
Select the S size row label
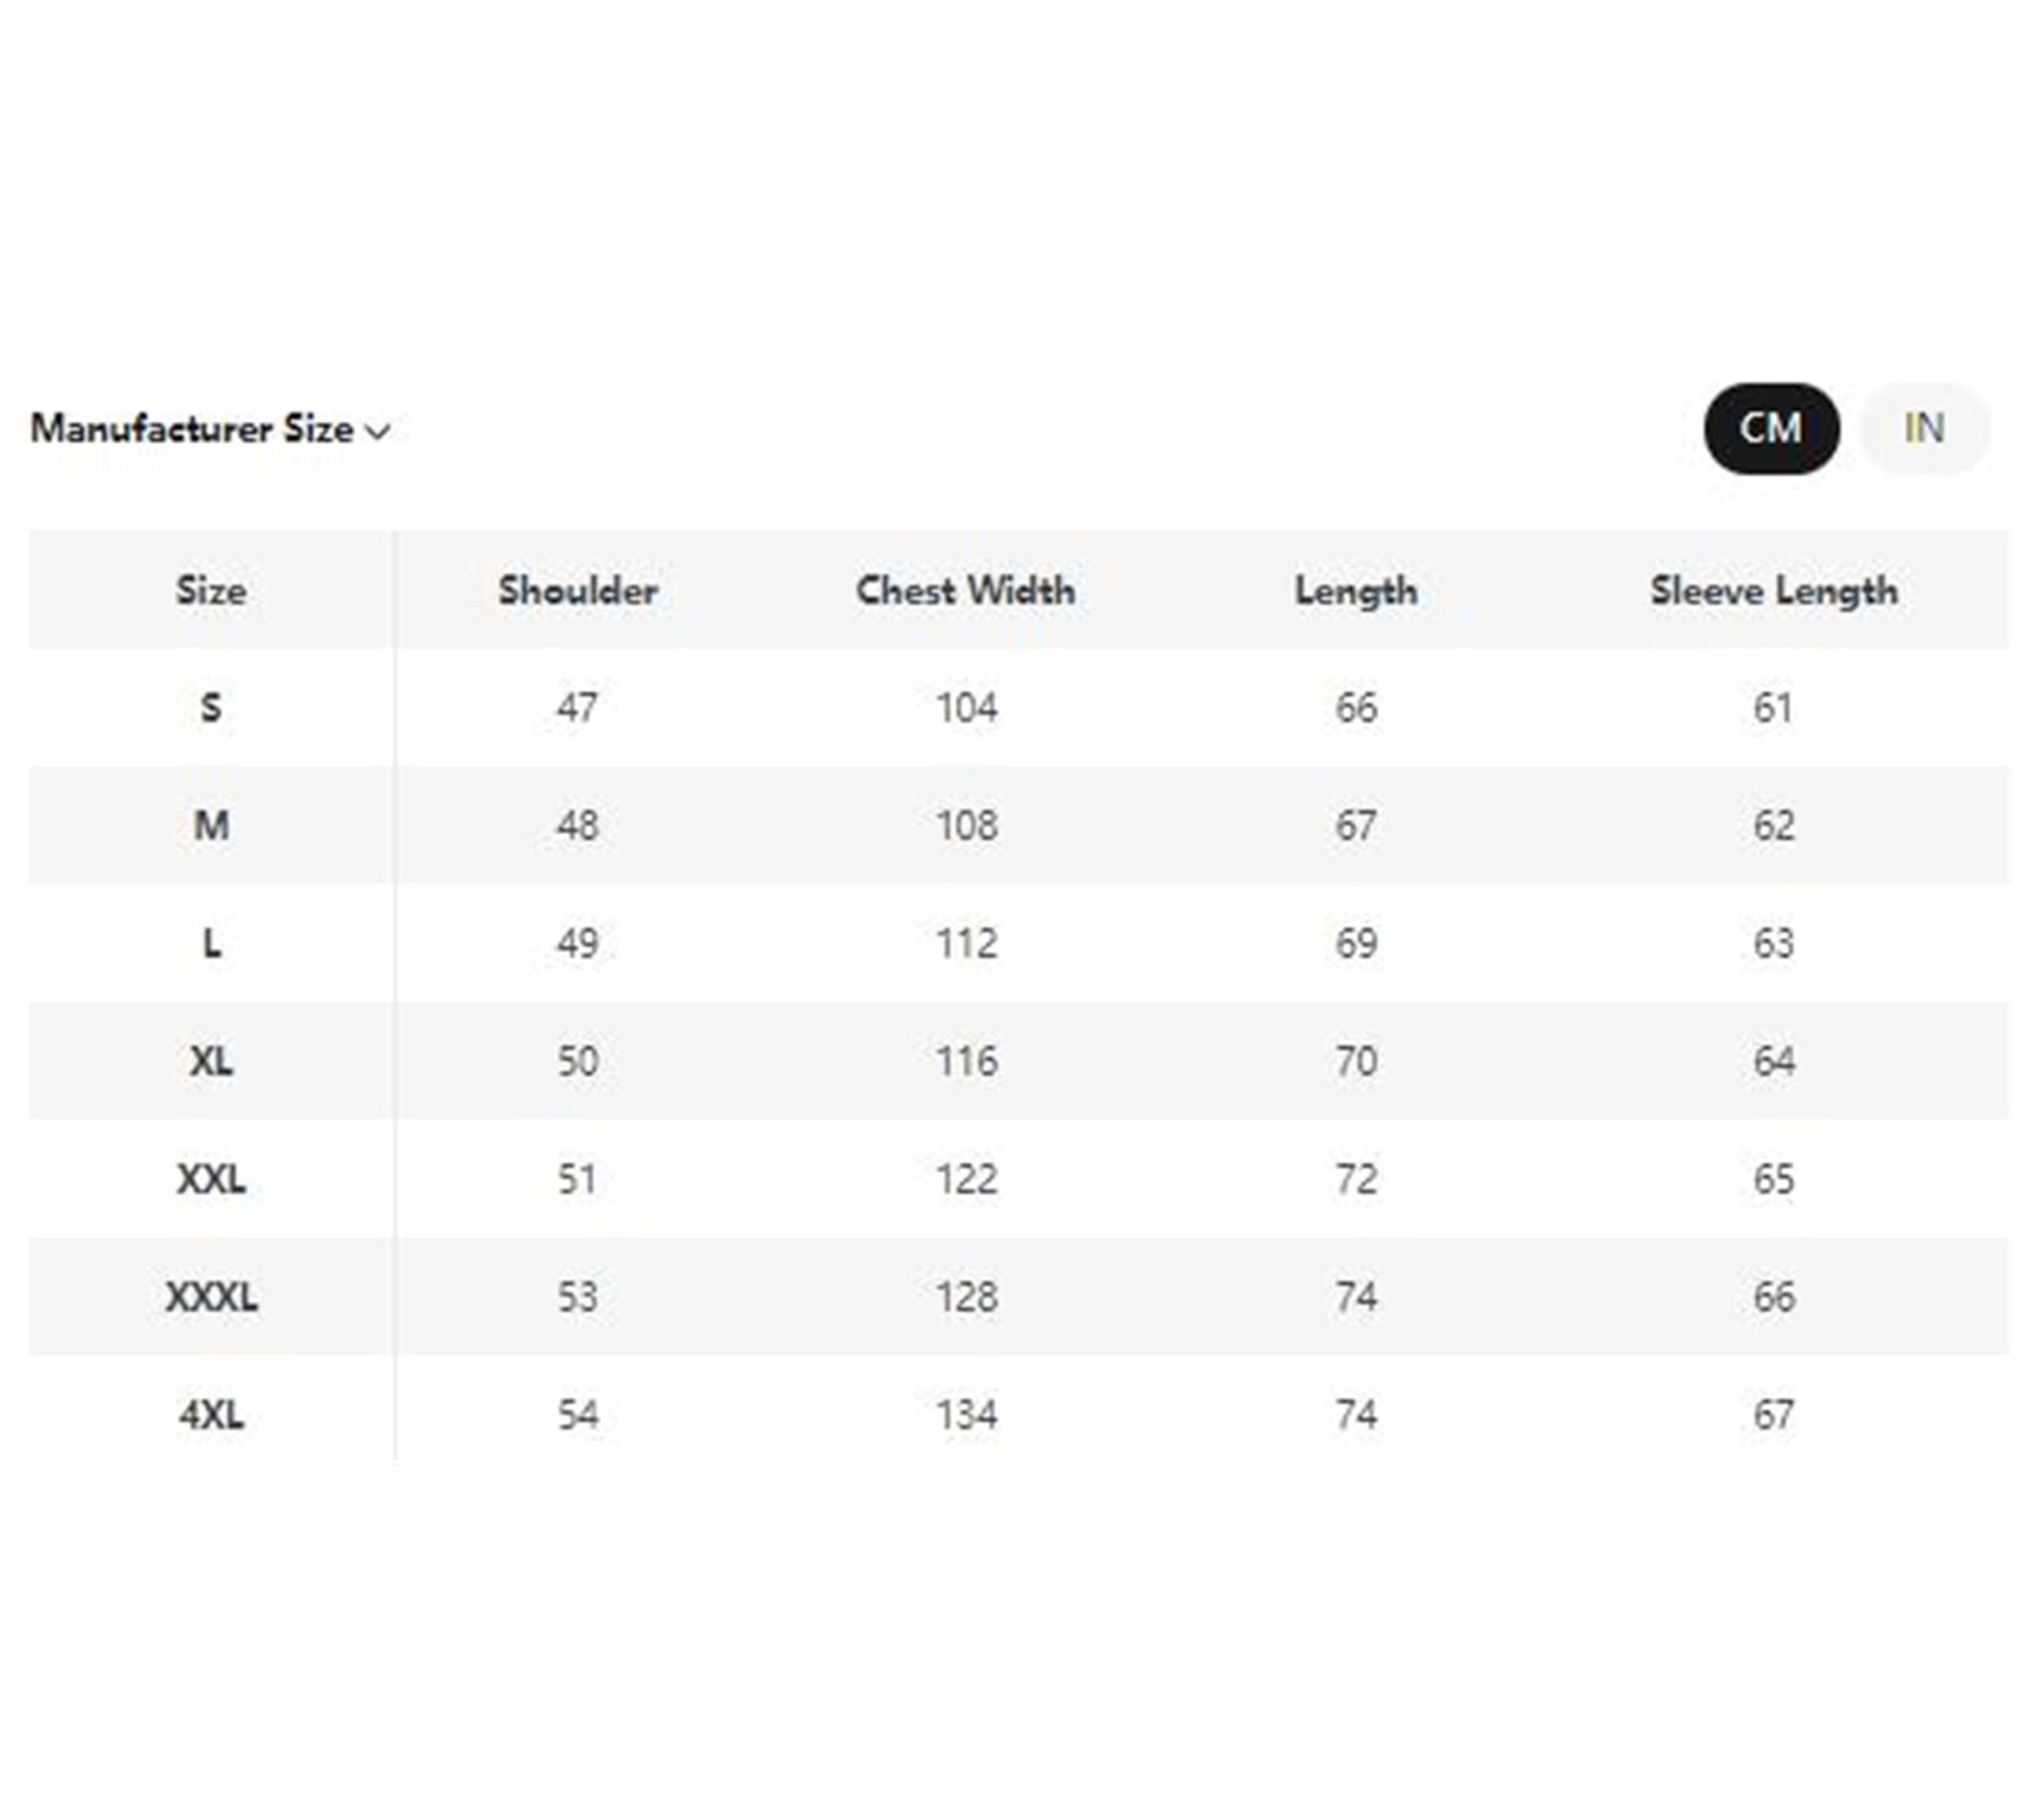[x=211, y=708]
